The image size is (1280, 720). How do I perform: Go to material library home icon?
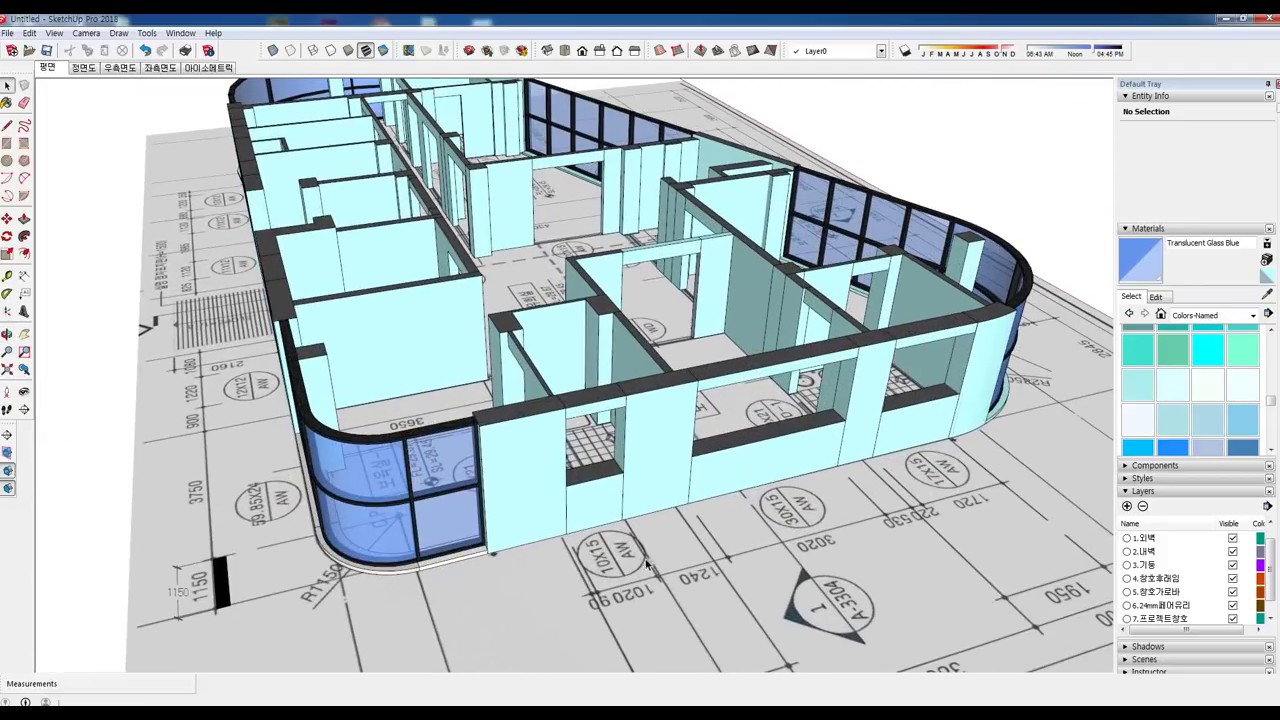(1161, 314)
